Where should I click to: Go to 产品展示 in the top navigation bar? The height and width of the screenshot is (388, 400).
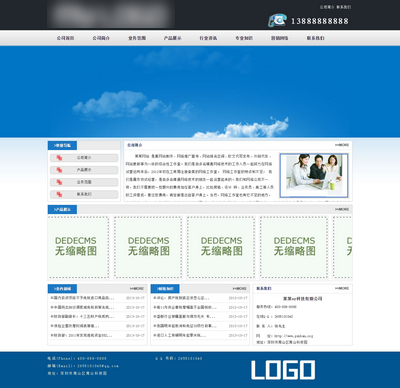[x=173, y=38]
